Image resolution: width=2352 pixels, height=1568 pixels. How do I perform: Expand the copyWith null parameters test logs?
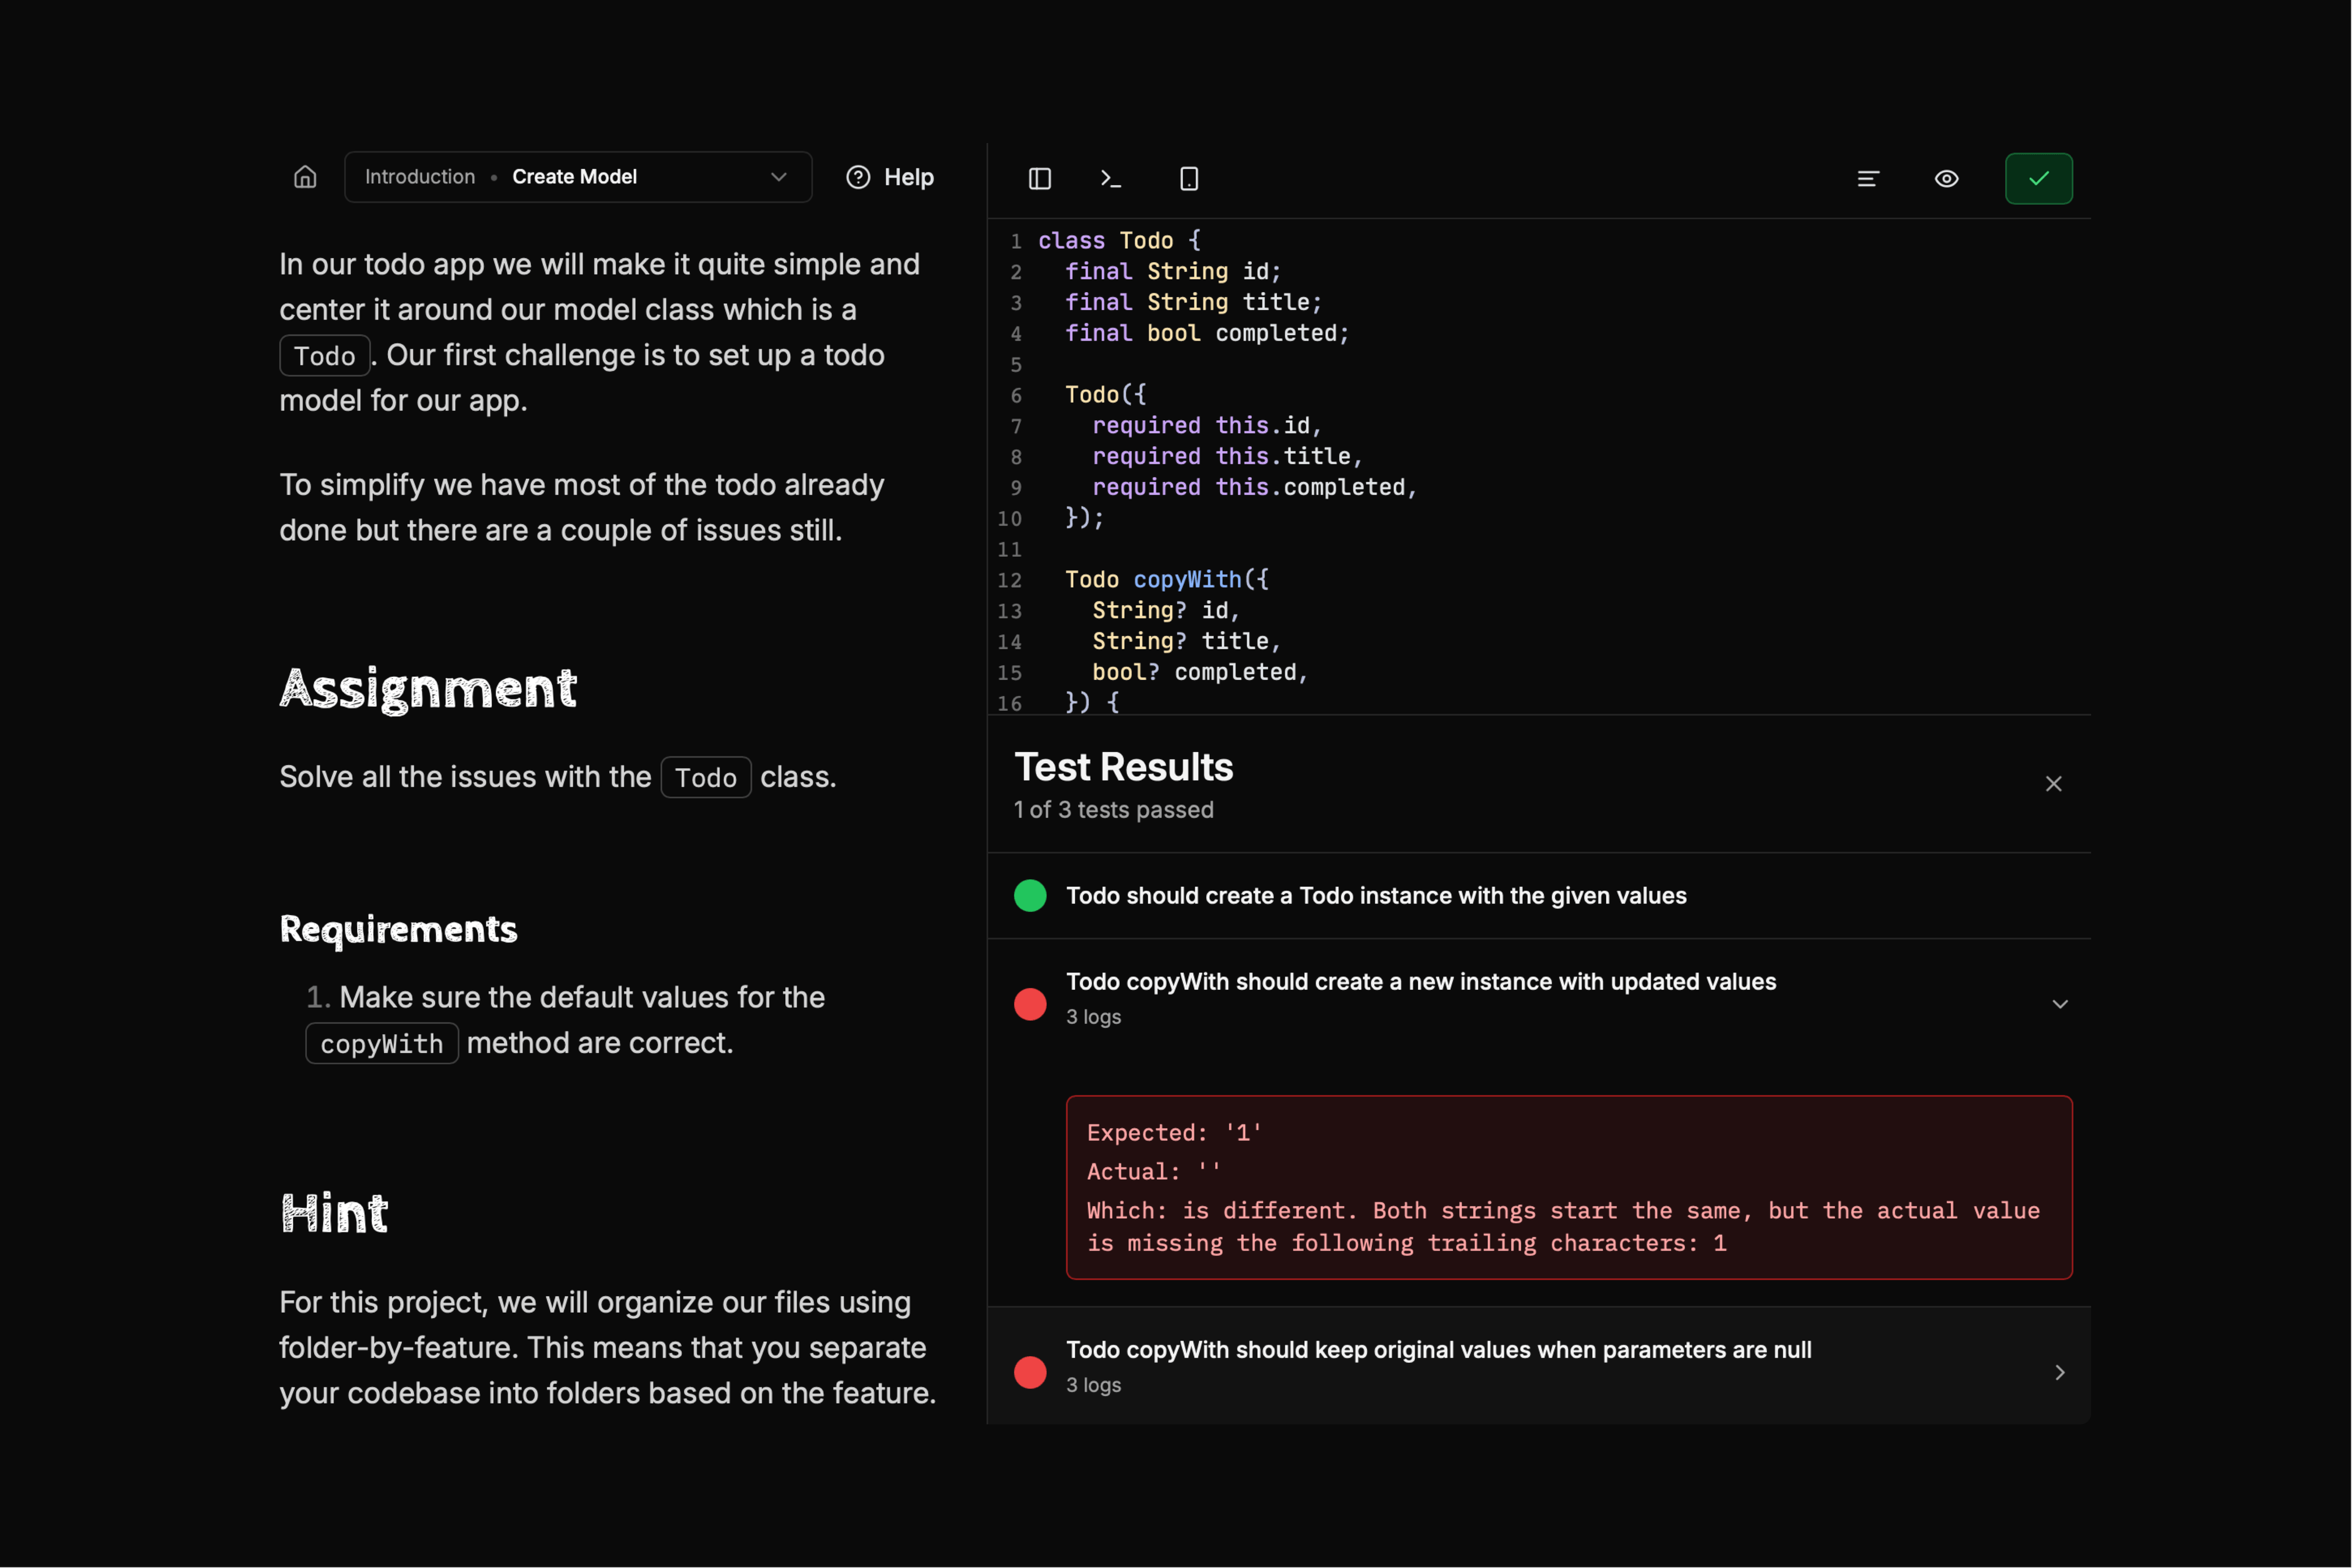coord(2060,1371)
